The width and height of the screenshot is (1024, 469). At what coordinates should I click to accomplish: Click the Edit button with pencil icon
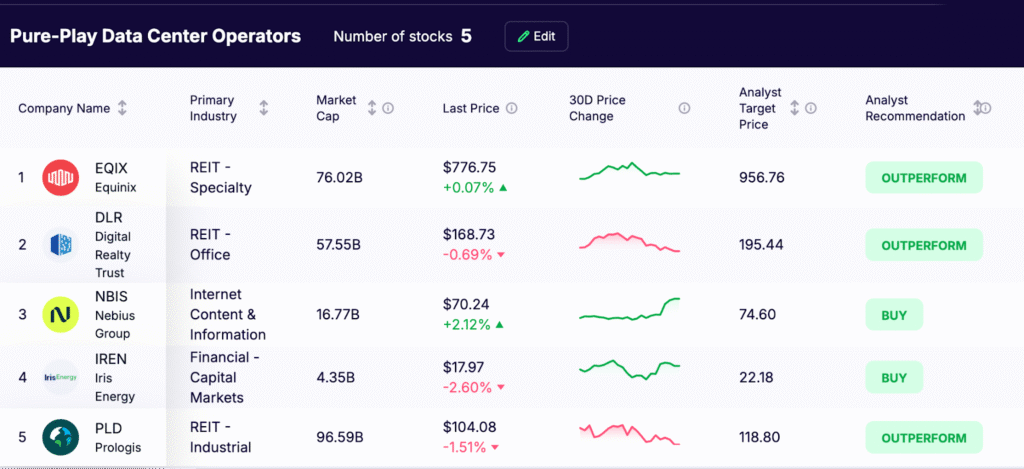[536, 36]
